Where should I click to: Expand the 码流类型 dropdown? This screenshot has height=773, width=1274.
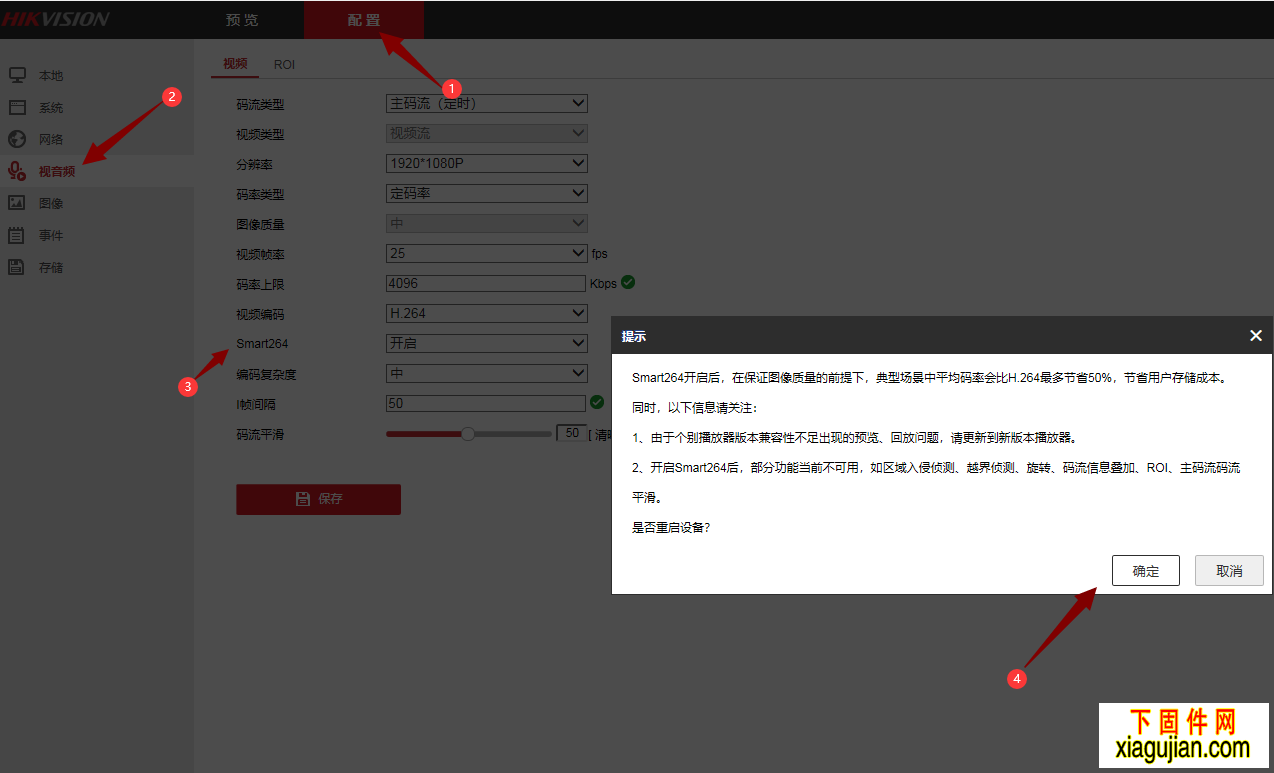pos(487,103)
